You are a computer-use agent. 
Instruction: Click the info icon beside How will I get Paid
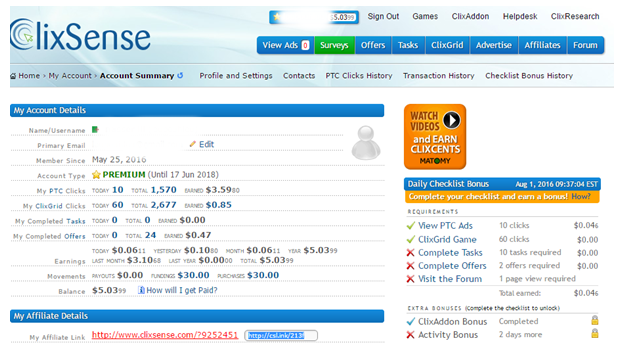tap(141, 290)
